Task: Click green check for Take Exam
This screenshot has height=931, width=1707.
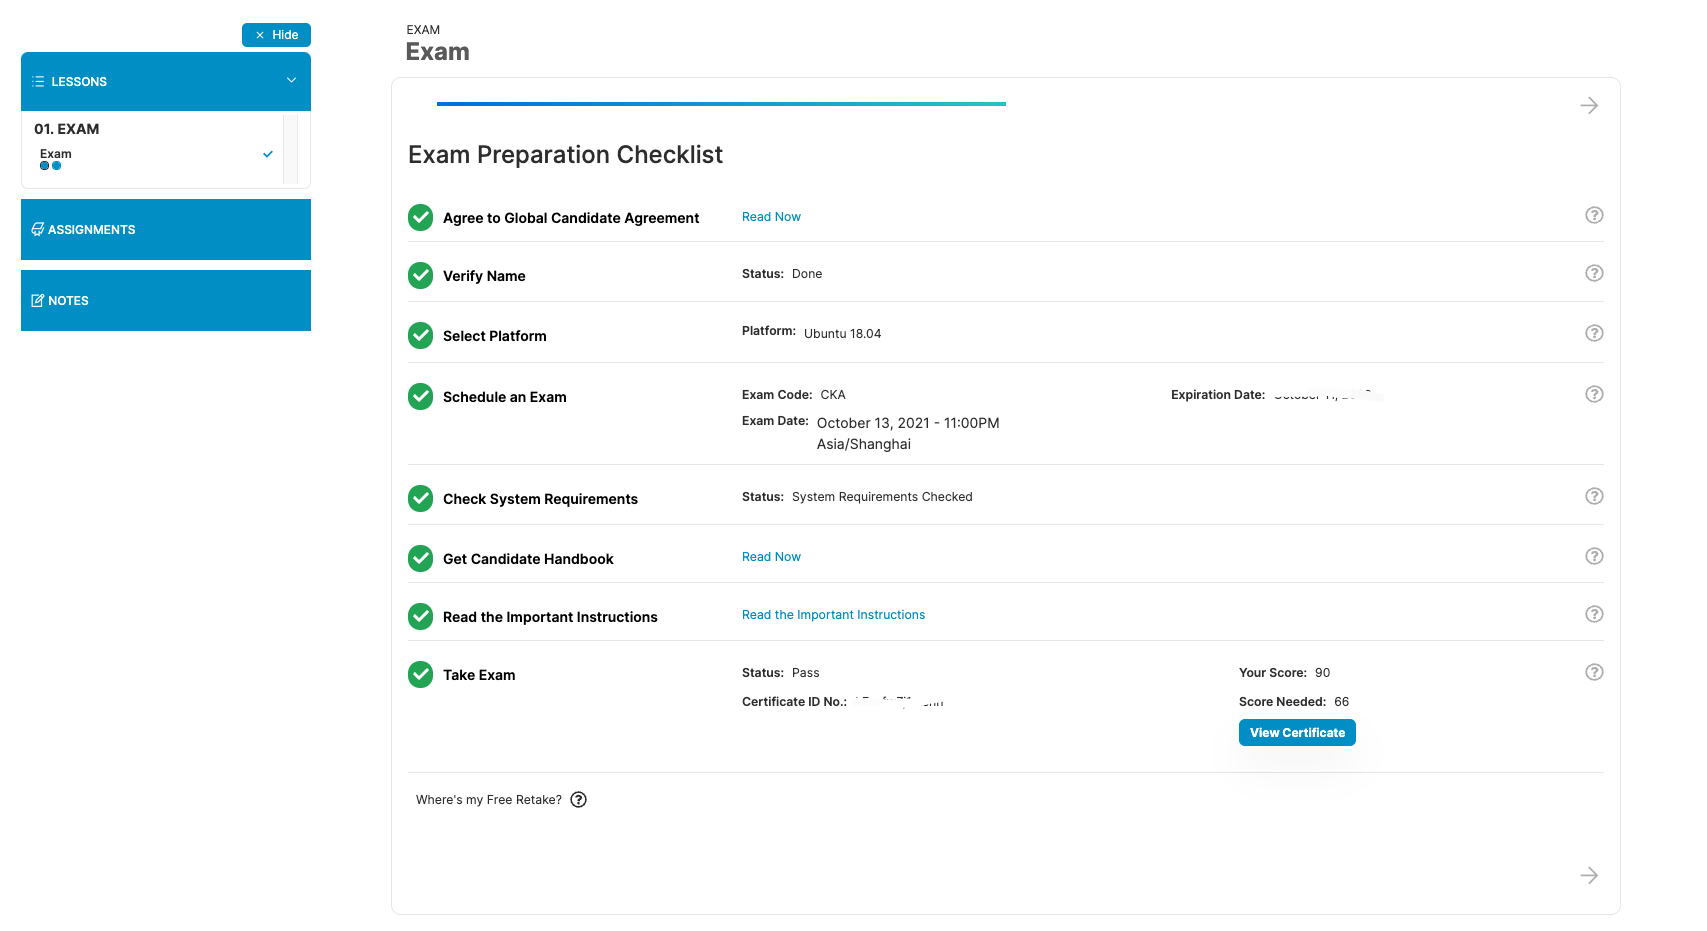Action: click(420, 674)
